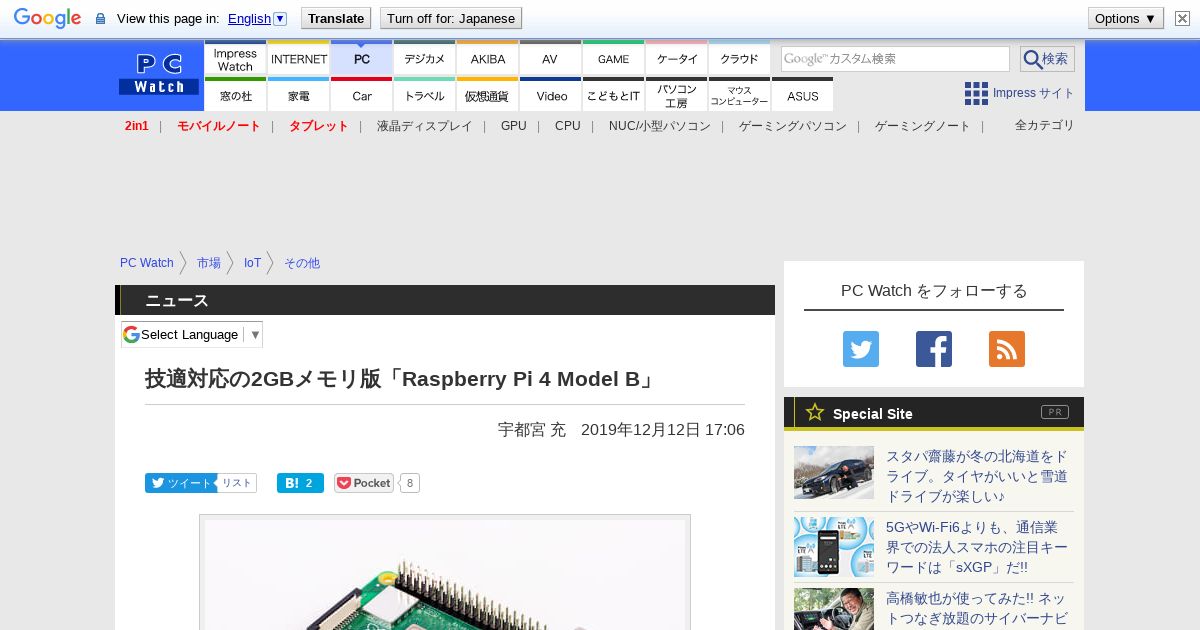Image resolution: width=1200 pixels, height=630 pixels.
Task: Open the Raspberry Pi board article image
Action: (x=445, y=572)
